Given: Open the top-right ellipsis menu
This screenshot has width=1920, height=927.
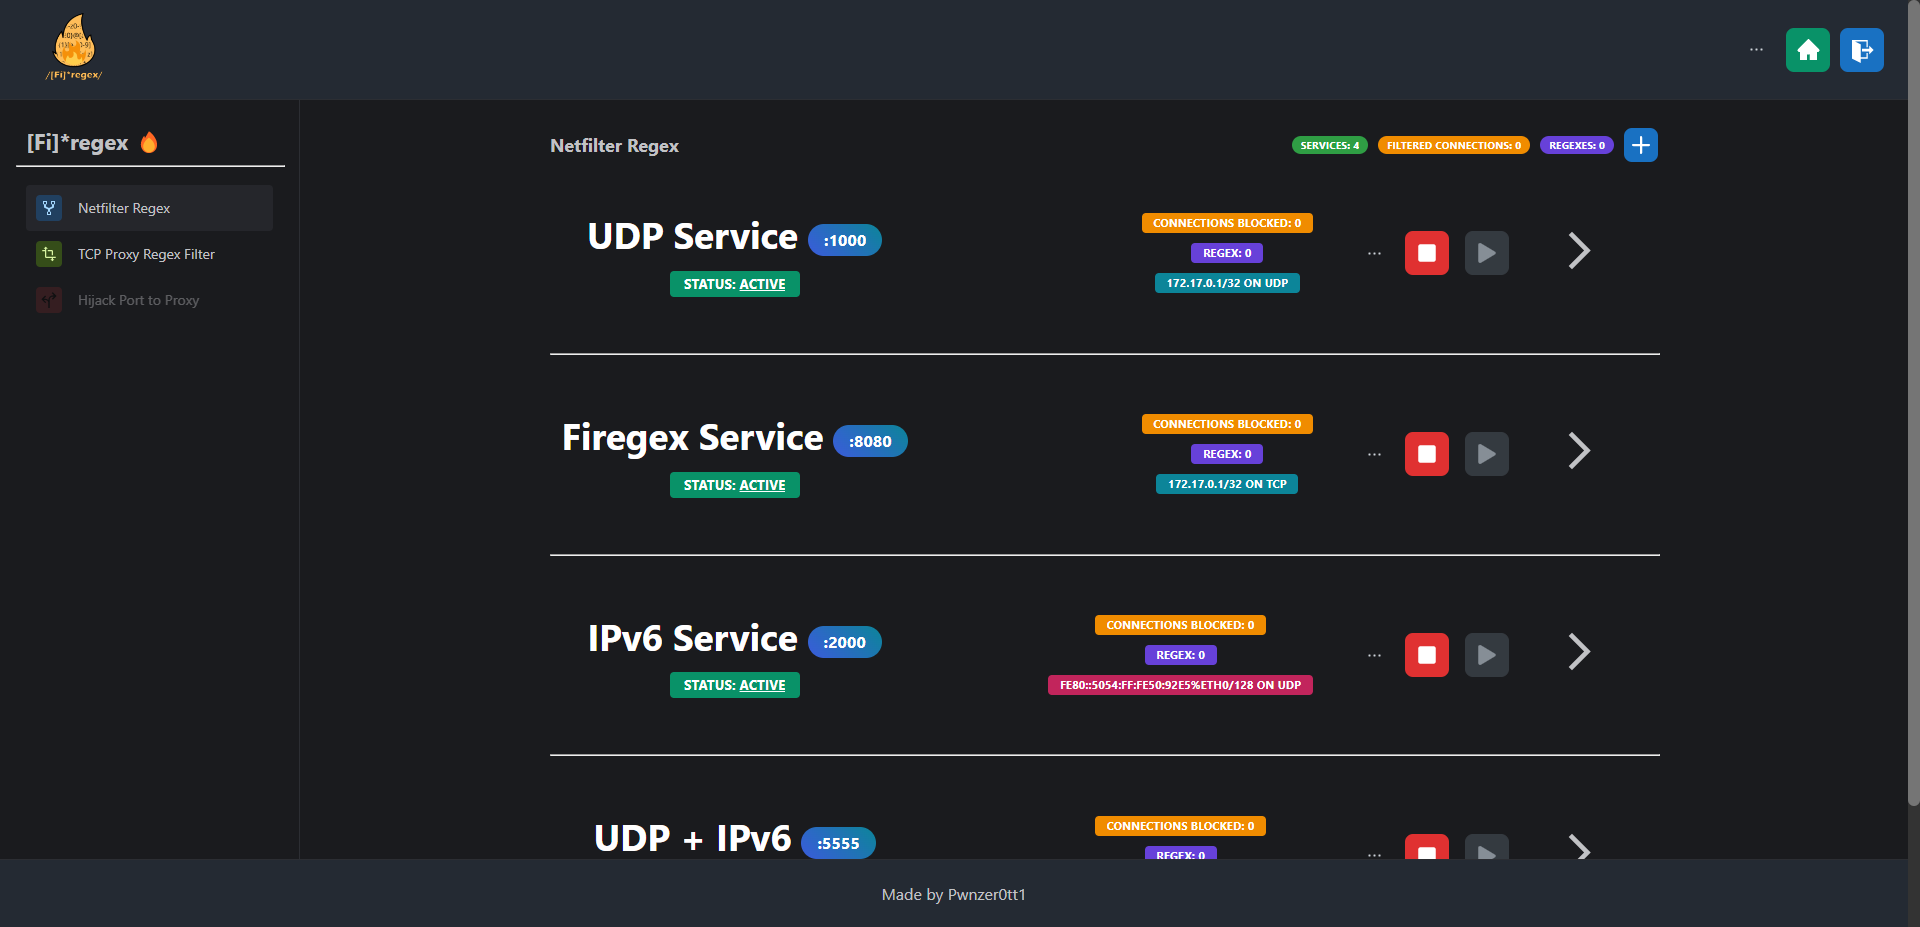Looking at the screenshot, I should coord(1757,49).
